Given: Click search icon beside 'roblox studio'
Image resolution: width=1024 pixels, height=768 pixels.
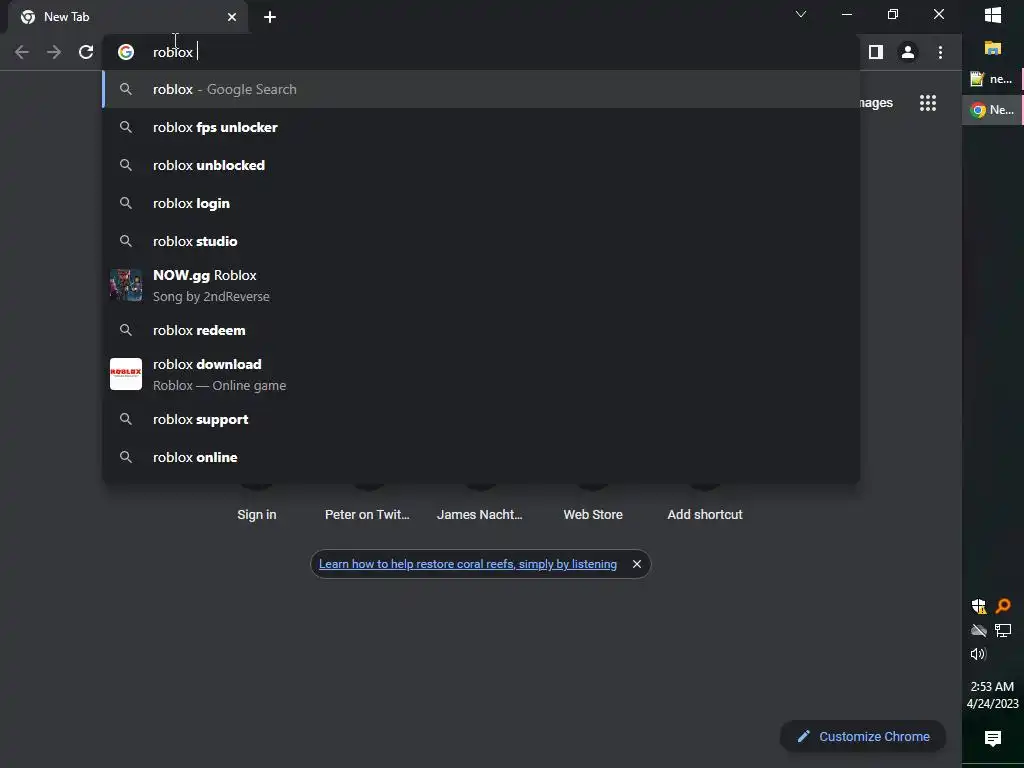Looking at the screenshot, I should pyautogui.click(x=126, y=241).
